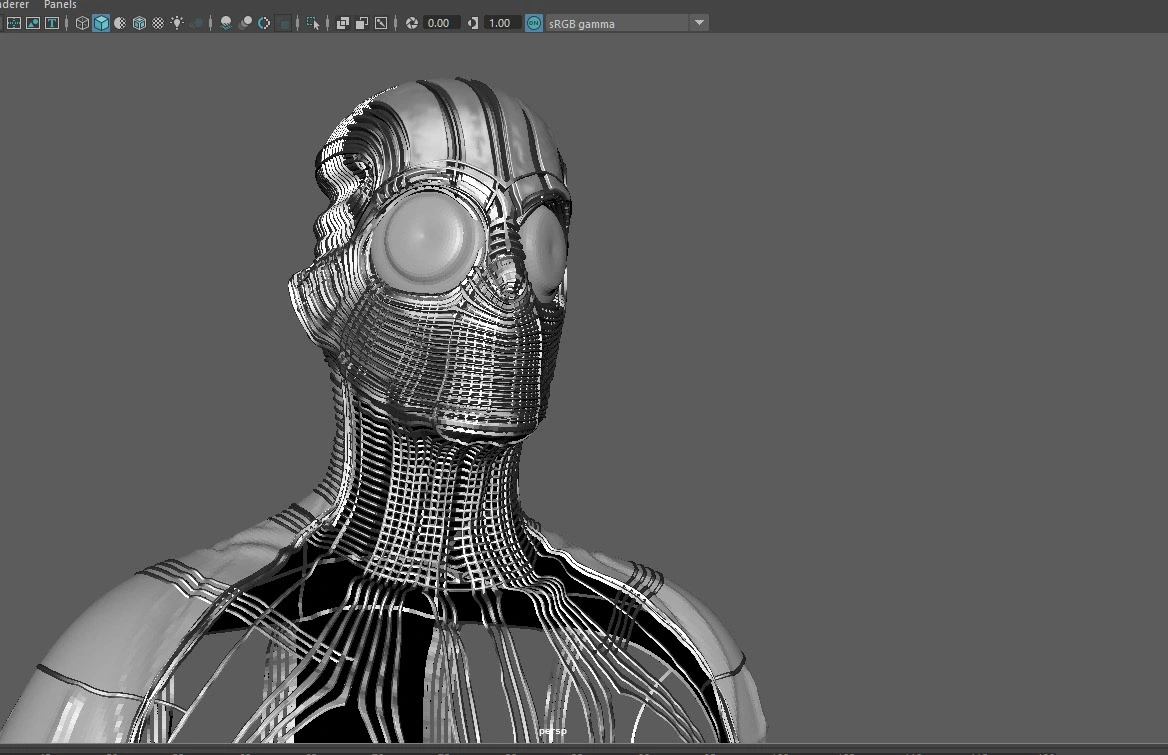The width and height of the screenshot is (1168, 755).
Task: Toggle use default material icon
Action: coord(120,23)
